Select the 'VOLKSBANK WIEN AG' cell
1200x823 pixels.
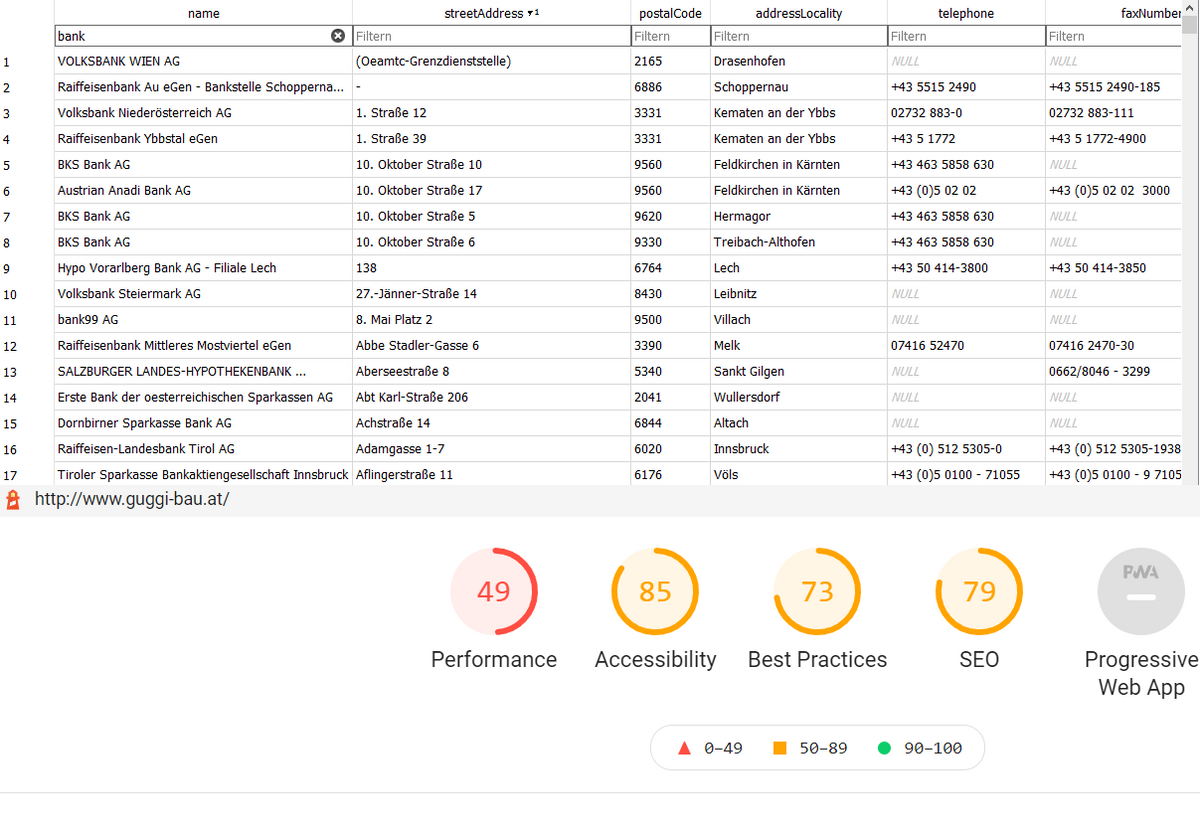tap(203, 61)
